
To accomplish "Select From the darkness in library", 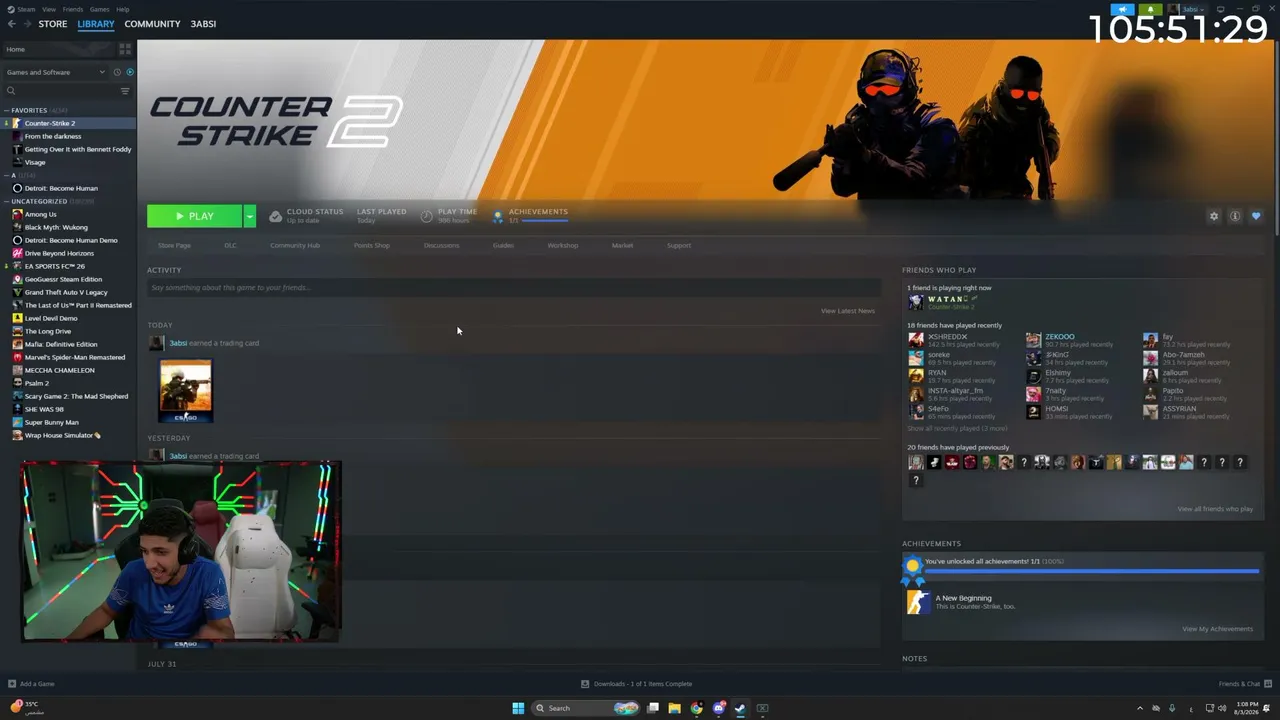I will (x=53, y=136).
